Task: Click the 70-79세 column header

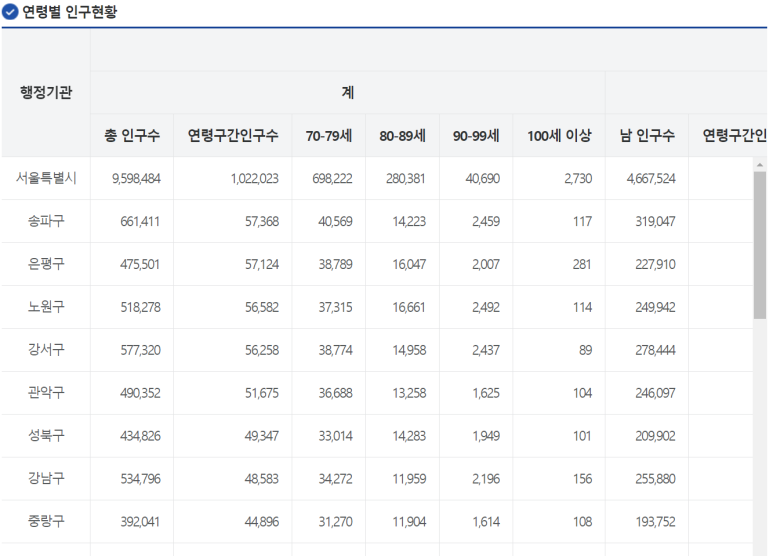Action: coord(329,136)
